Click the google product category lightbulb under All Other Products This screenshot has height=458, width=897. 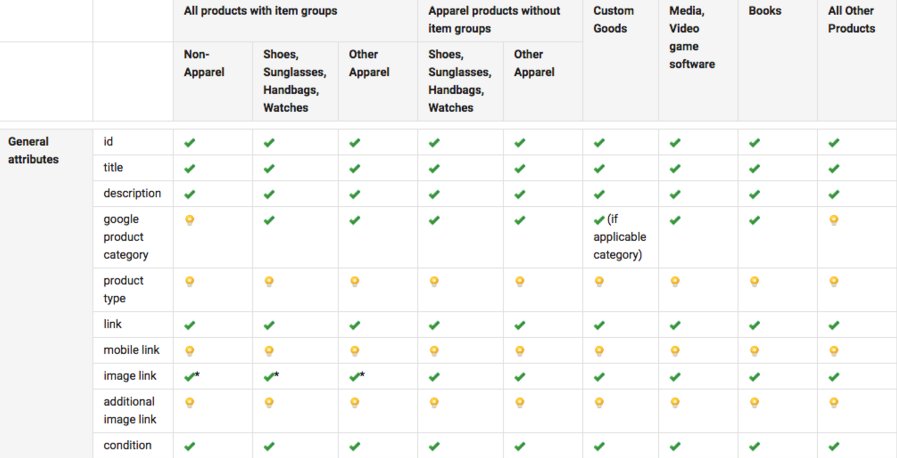[833, 220]
